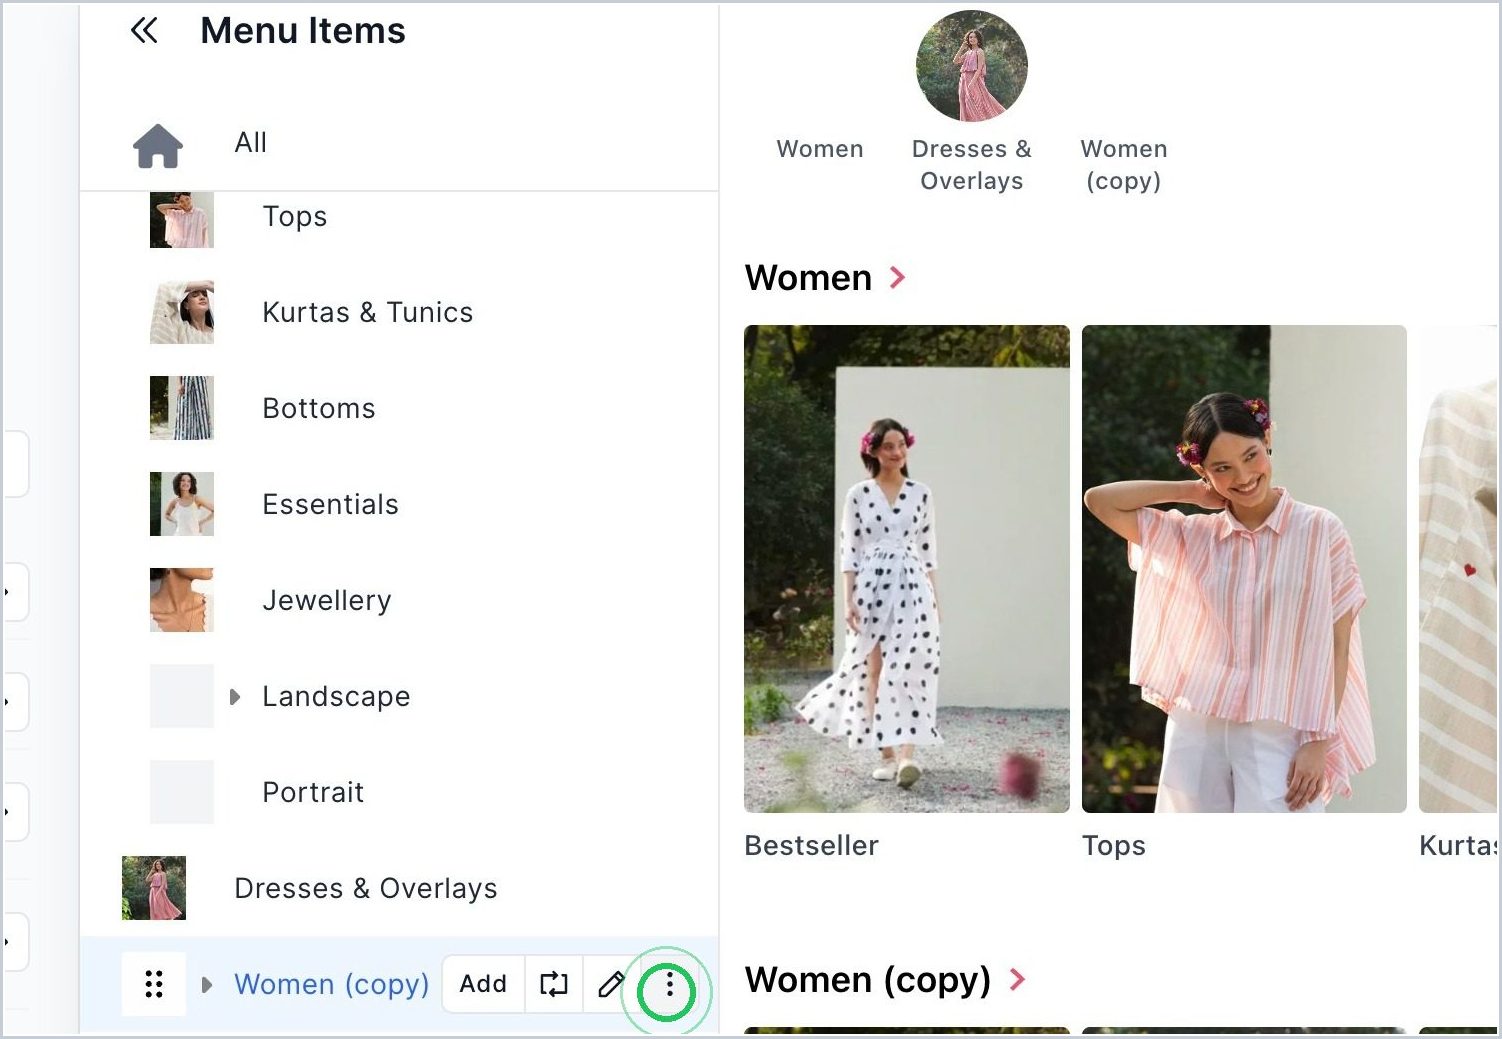Open the Women category in preview header
The width and height of the screenshot is (1502, 1039).
tap(820, 149)
